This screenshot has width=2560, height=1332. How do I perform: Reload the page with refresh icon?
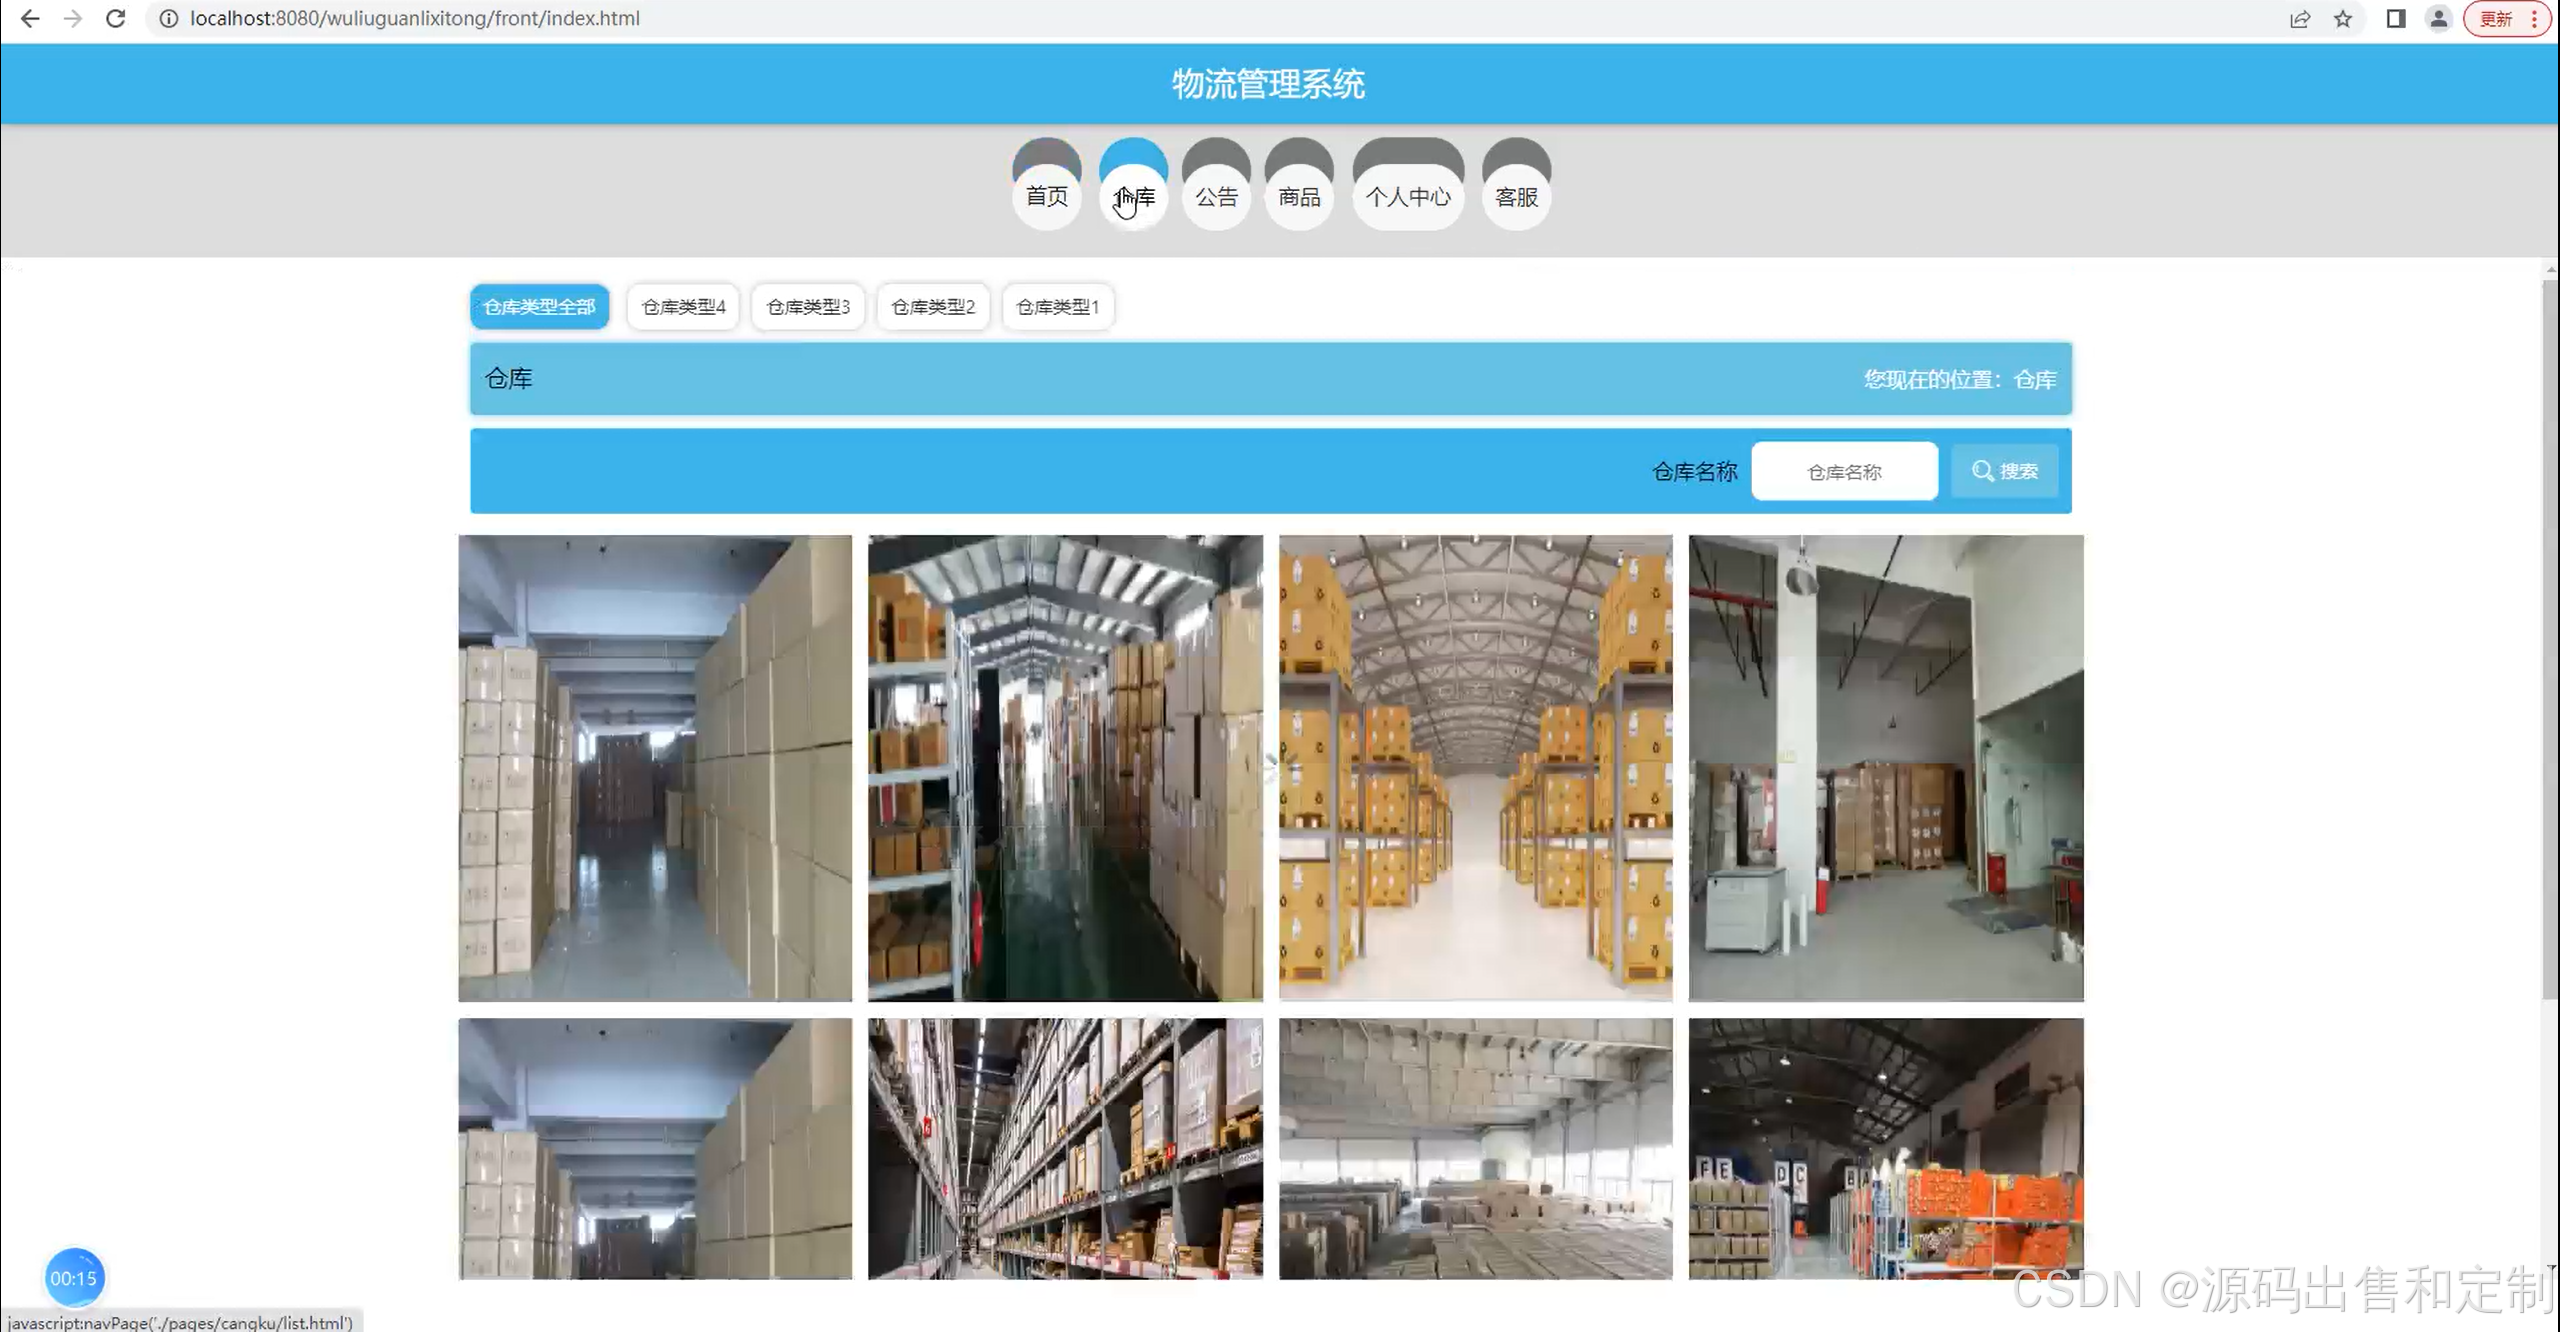point(116,18)
